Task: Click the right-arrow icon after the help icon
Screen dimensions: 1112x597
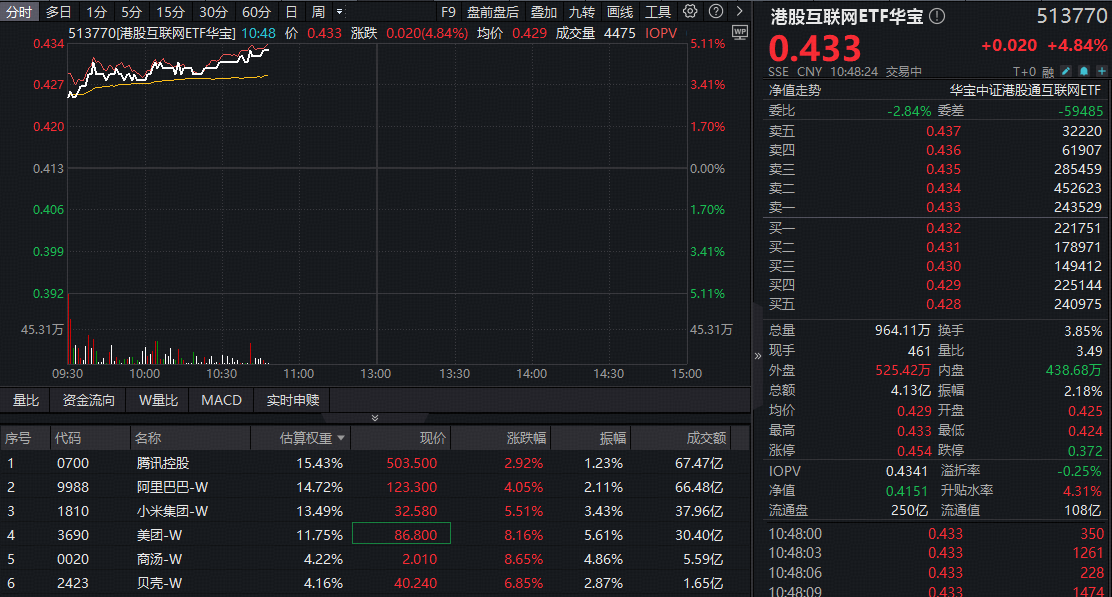Action: [738, 11]
